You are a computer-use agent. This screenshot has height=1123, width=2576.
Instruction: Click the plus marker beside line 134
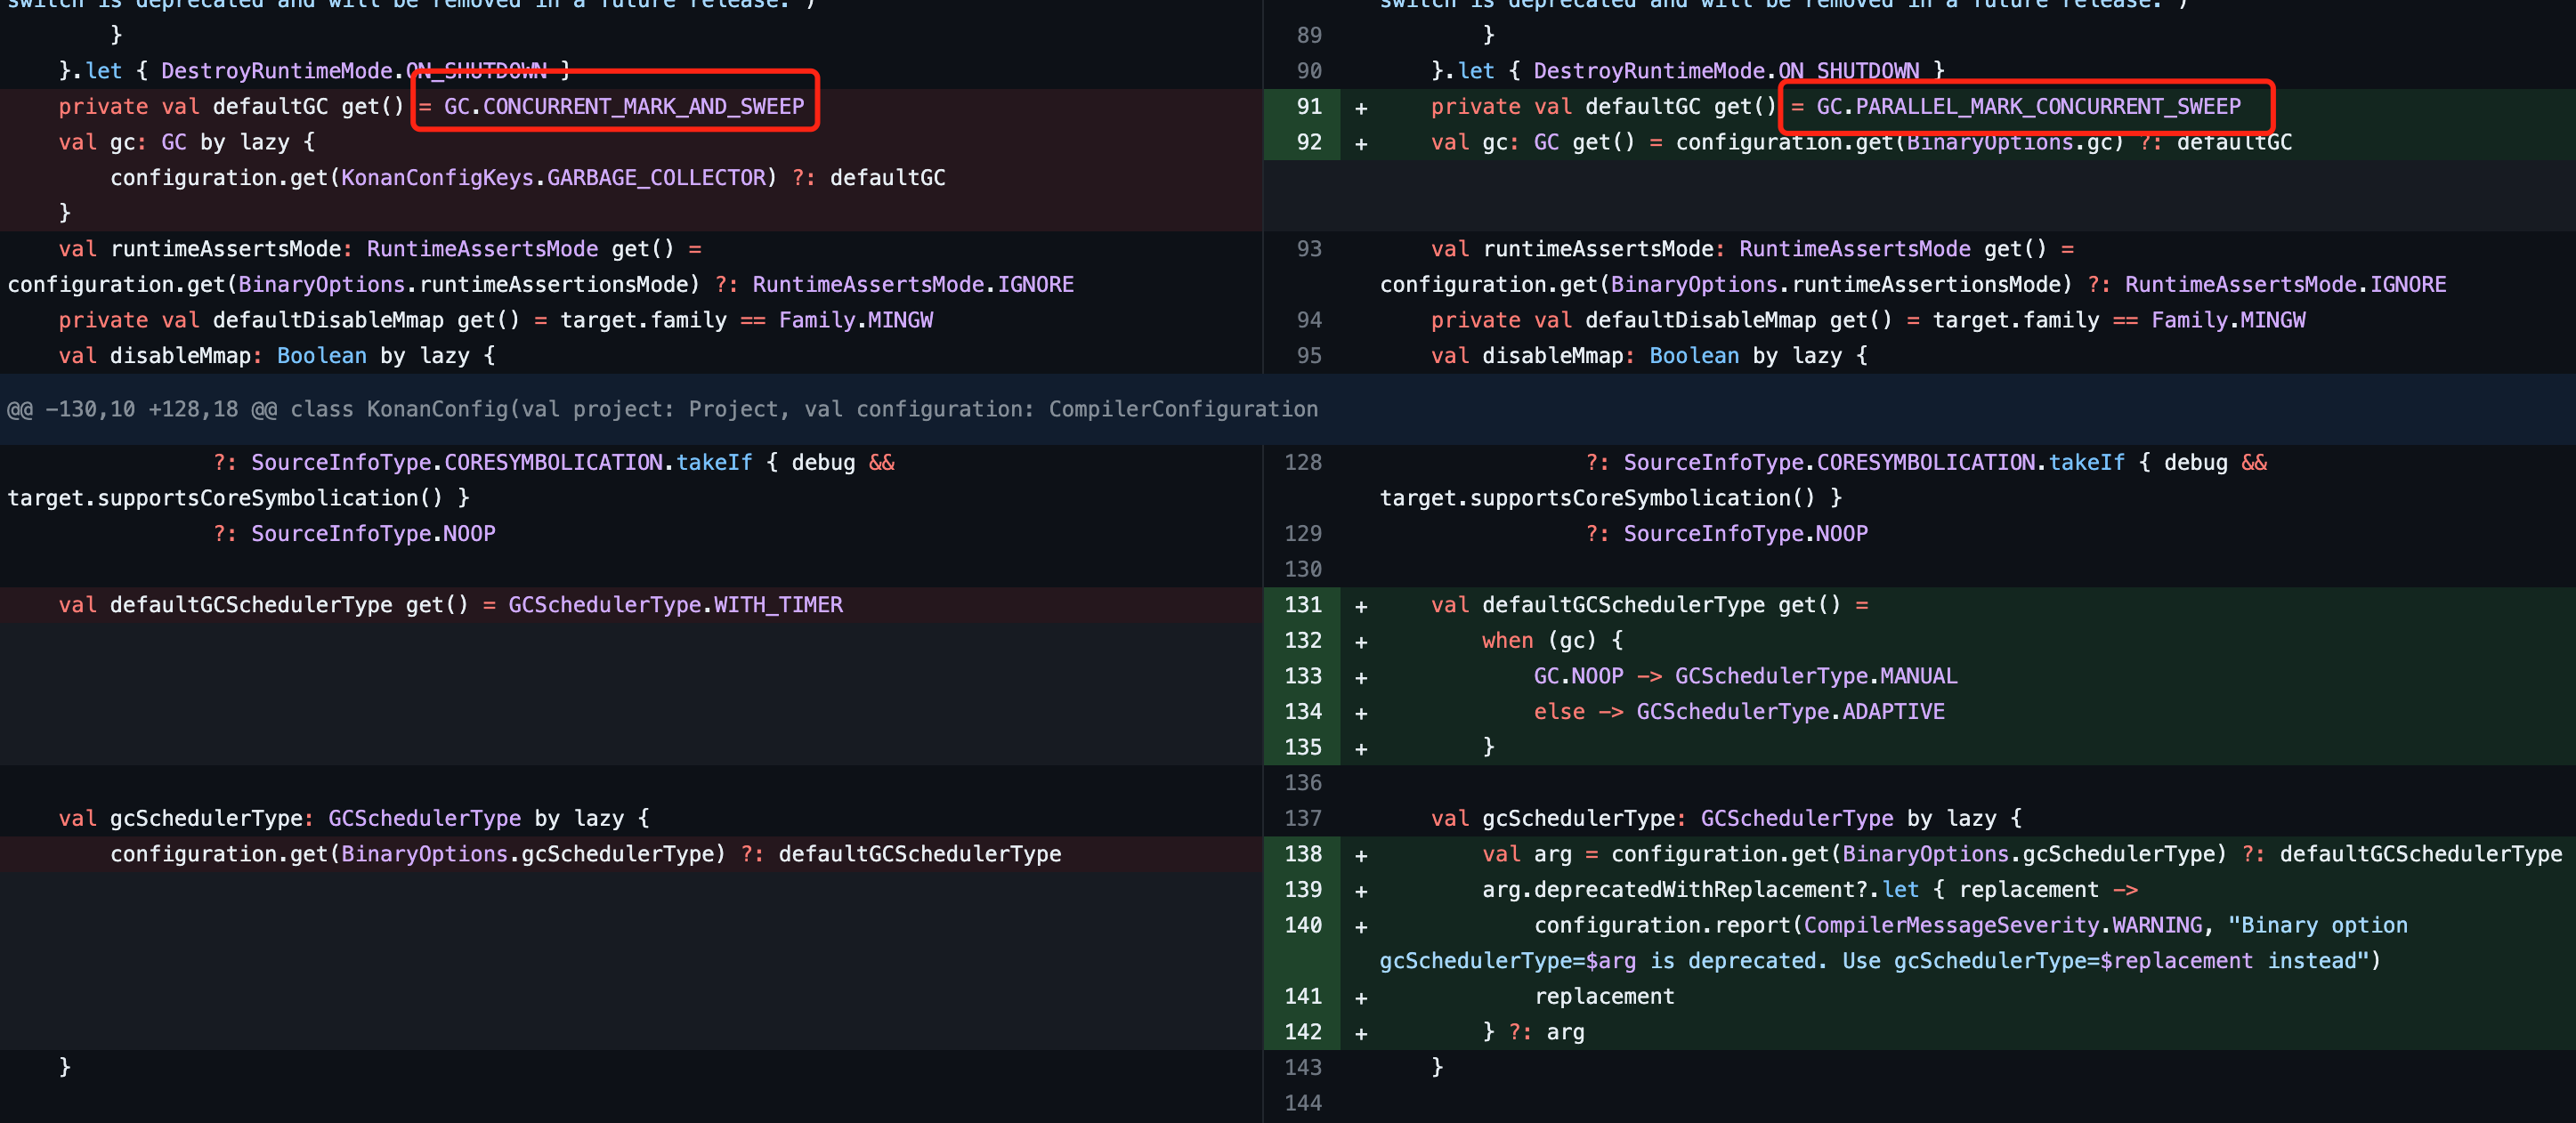click(1361, 711)
